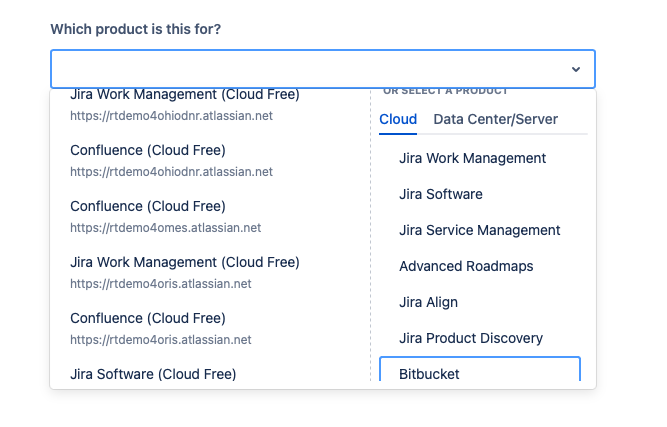Select Jira Software (Cloud Free) site entry
The width and height of the screenshot is (667, 427).
pyautogui.click(x=153, y=374)
